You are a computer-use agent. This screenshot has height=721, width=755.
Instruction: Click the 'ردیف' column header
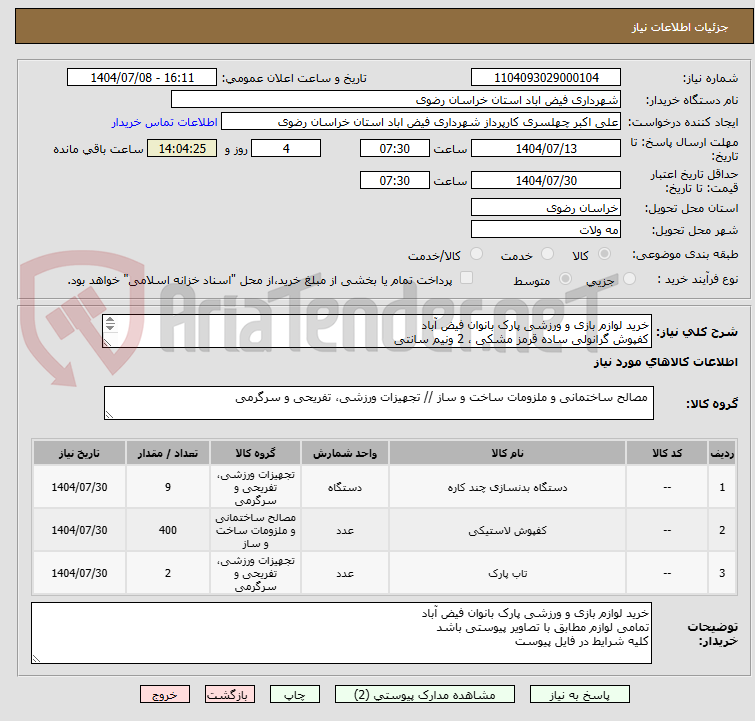click(x=722, y=453)
